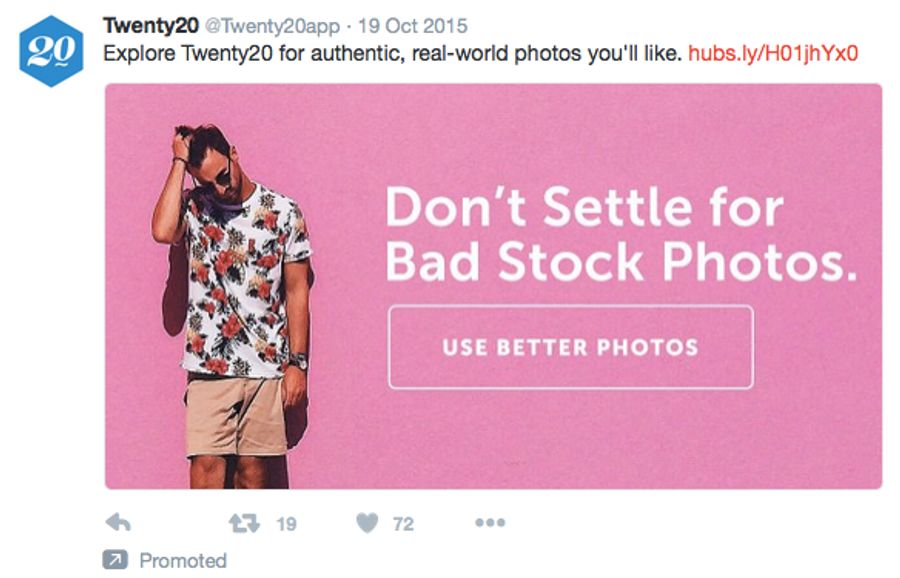Retweet the Twenty20 promoted tweet

243,523
